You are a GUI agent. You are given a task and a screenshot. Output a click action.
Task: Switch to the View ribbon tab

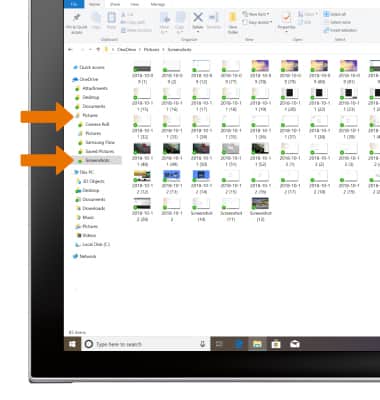pos(135,4)
